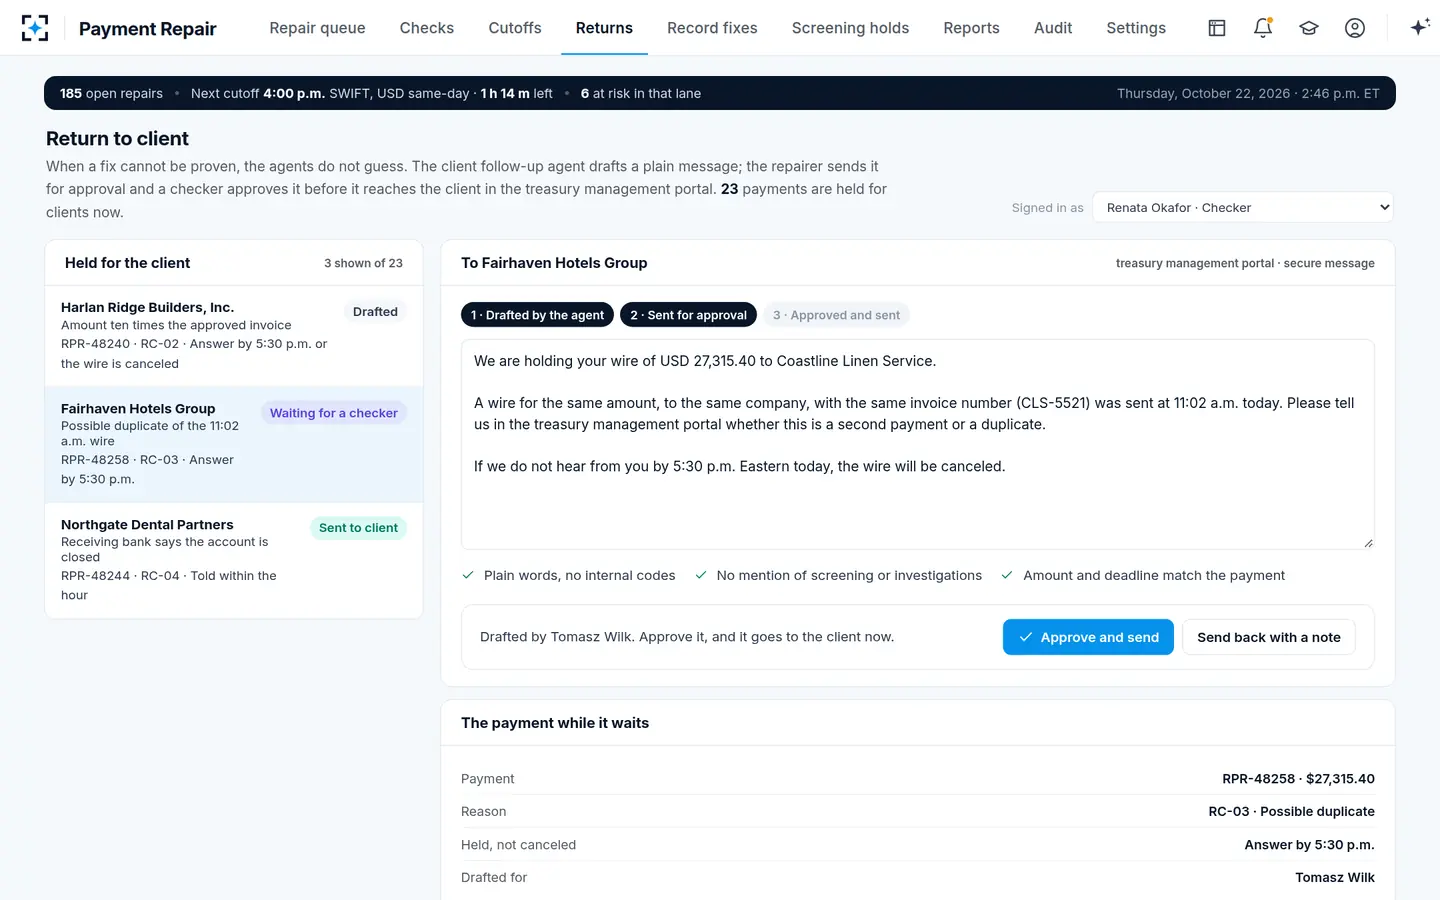
Task: Click step 2 Sent for approval
Action: (x=688, y=315)
